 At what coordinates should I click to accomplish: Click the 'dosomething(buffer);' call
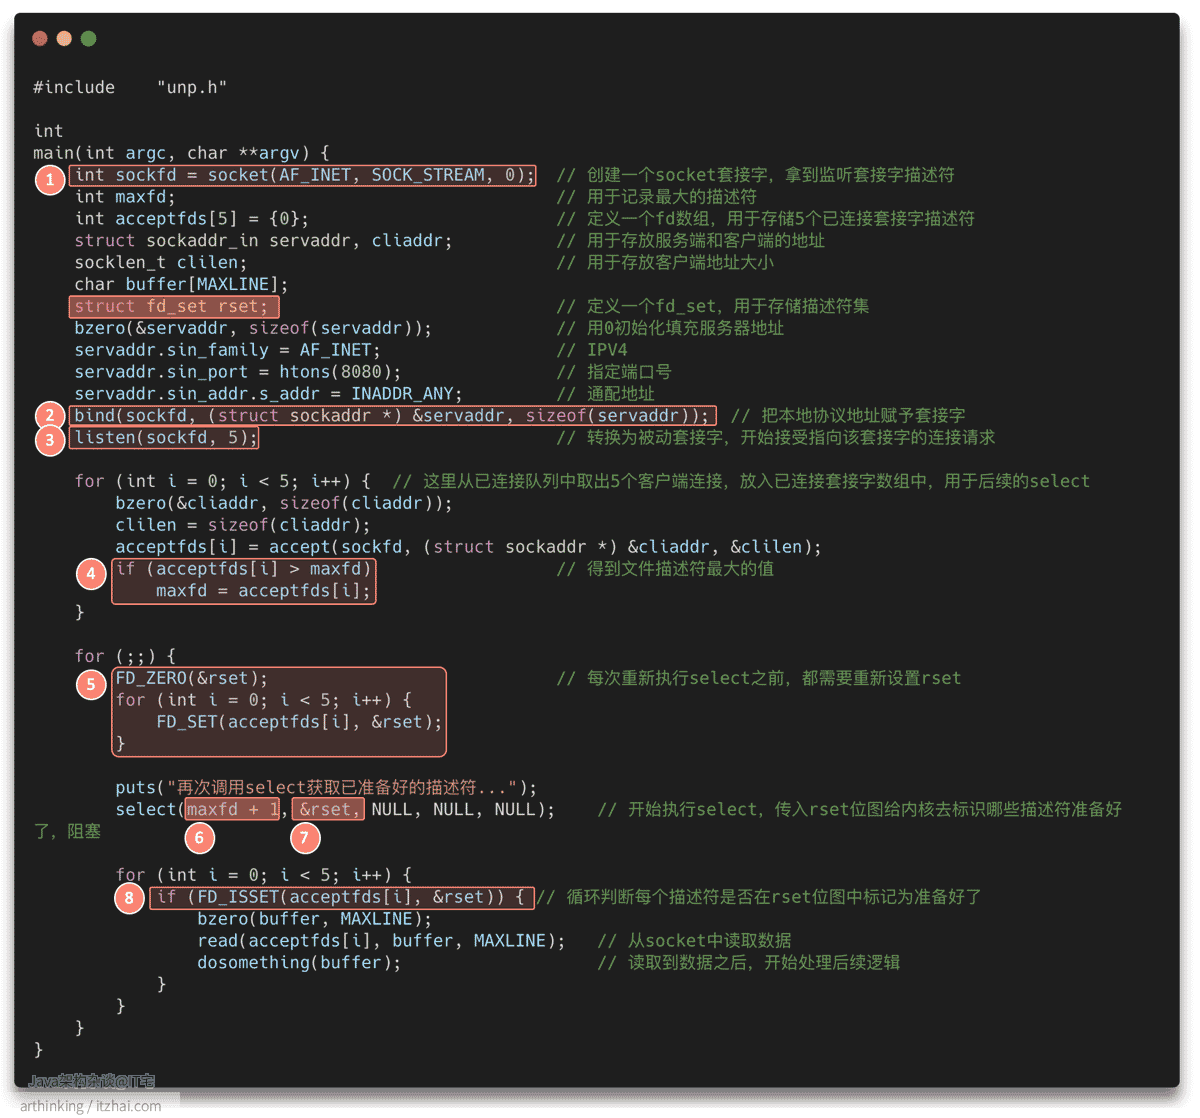pos(299,963)
